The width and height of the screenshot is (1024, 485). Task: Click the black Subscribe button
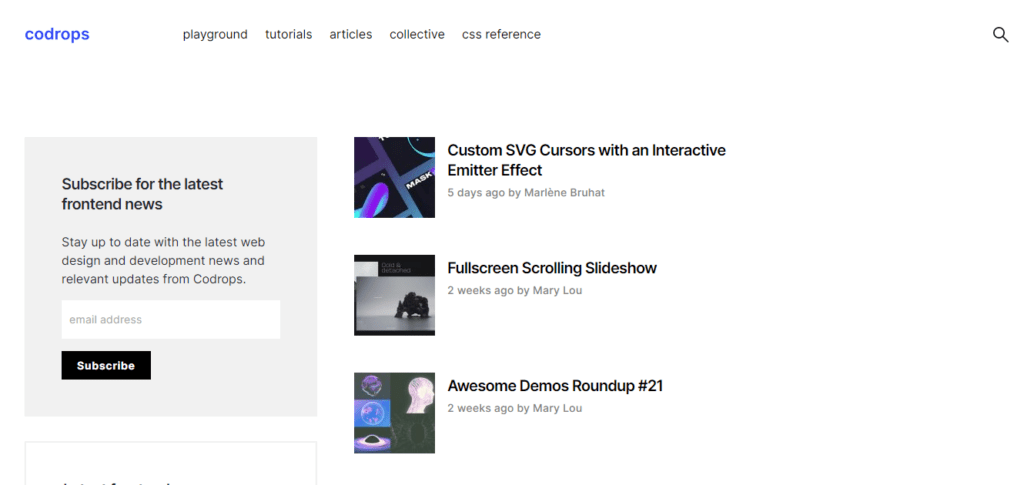coord(106,366)
